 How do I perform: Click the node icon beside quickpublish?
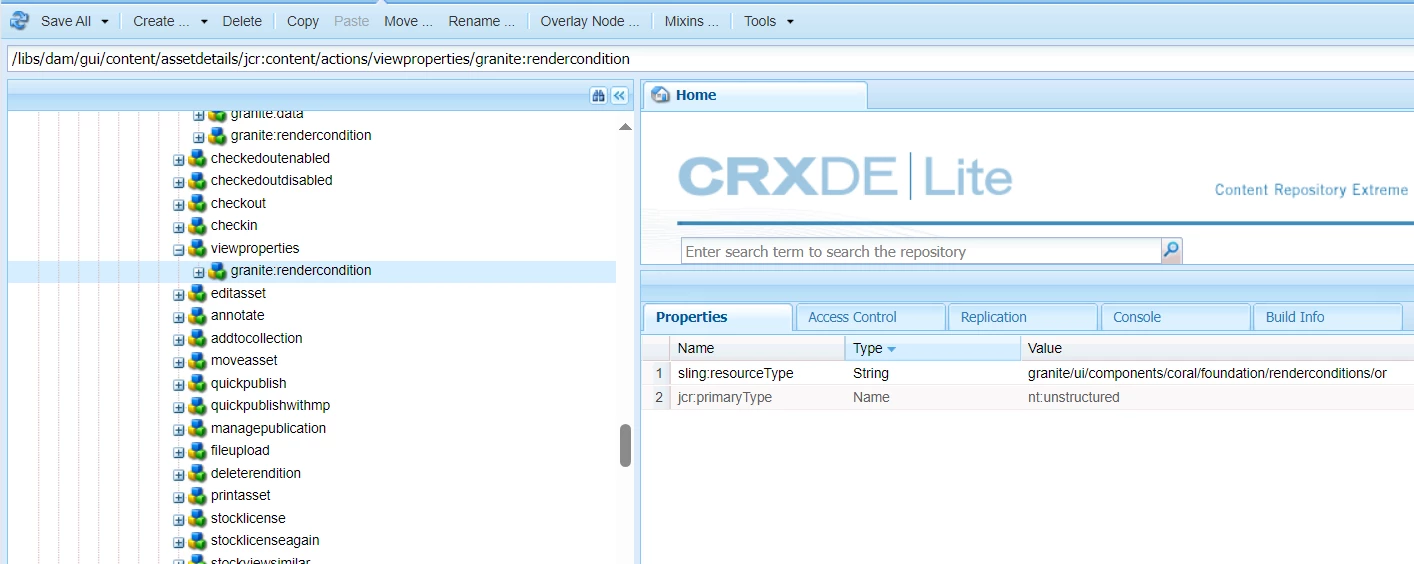click(x=197, y=383)
